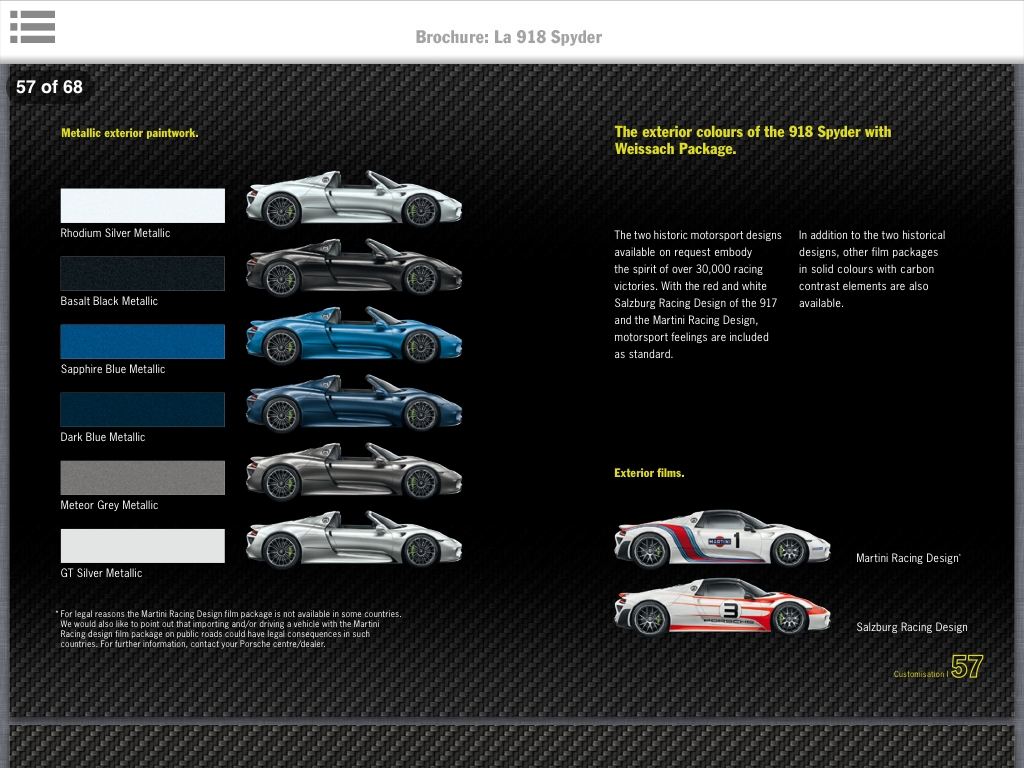Click the '57 of 68' page indicator
Image resolution: width=1024 pixels, height=768 pixels.
[x=49, y=87]
